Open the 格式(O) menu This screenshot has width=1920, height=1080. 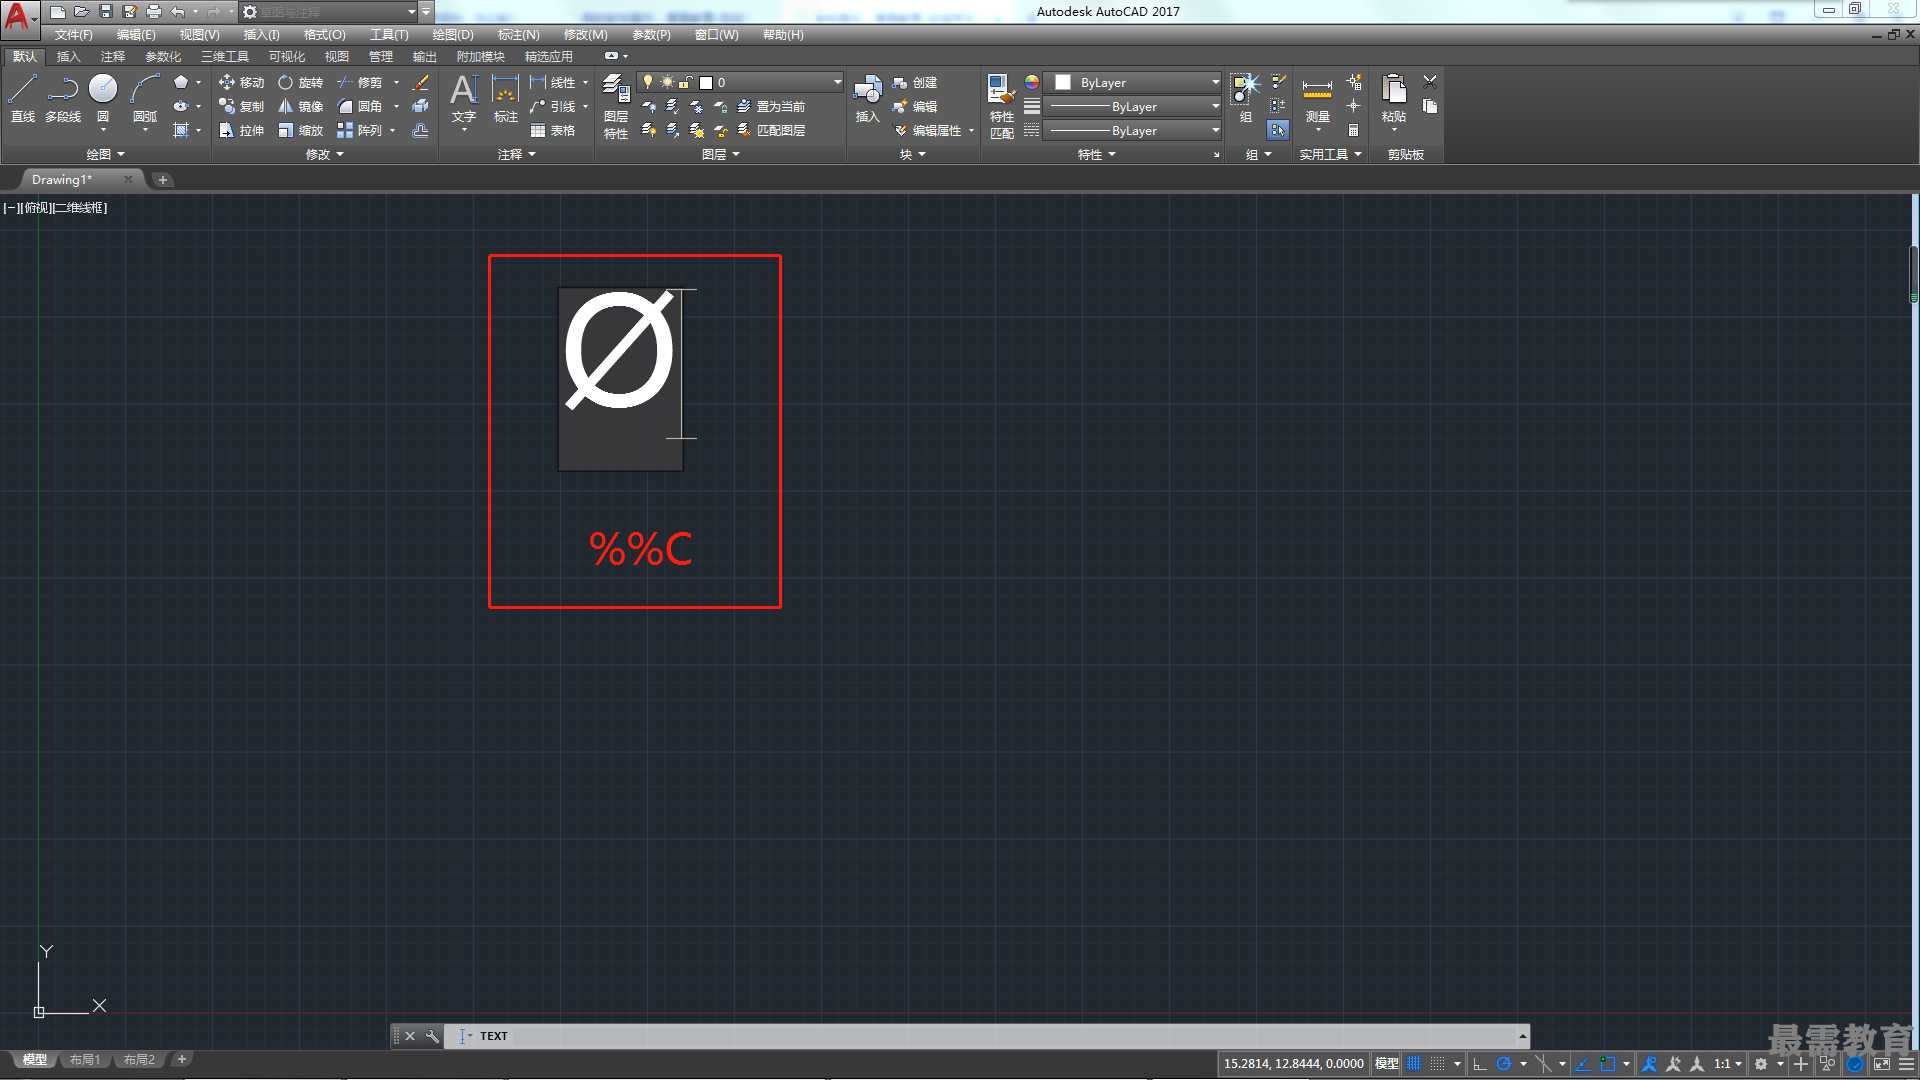pyautogui.click(x=324, y=35)
